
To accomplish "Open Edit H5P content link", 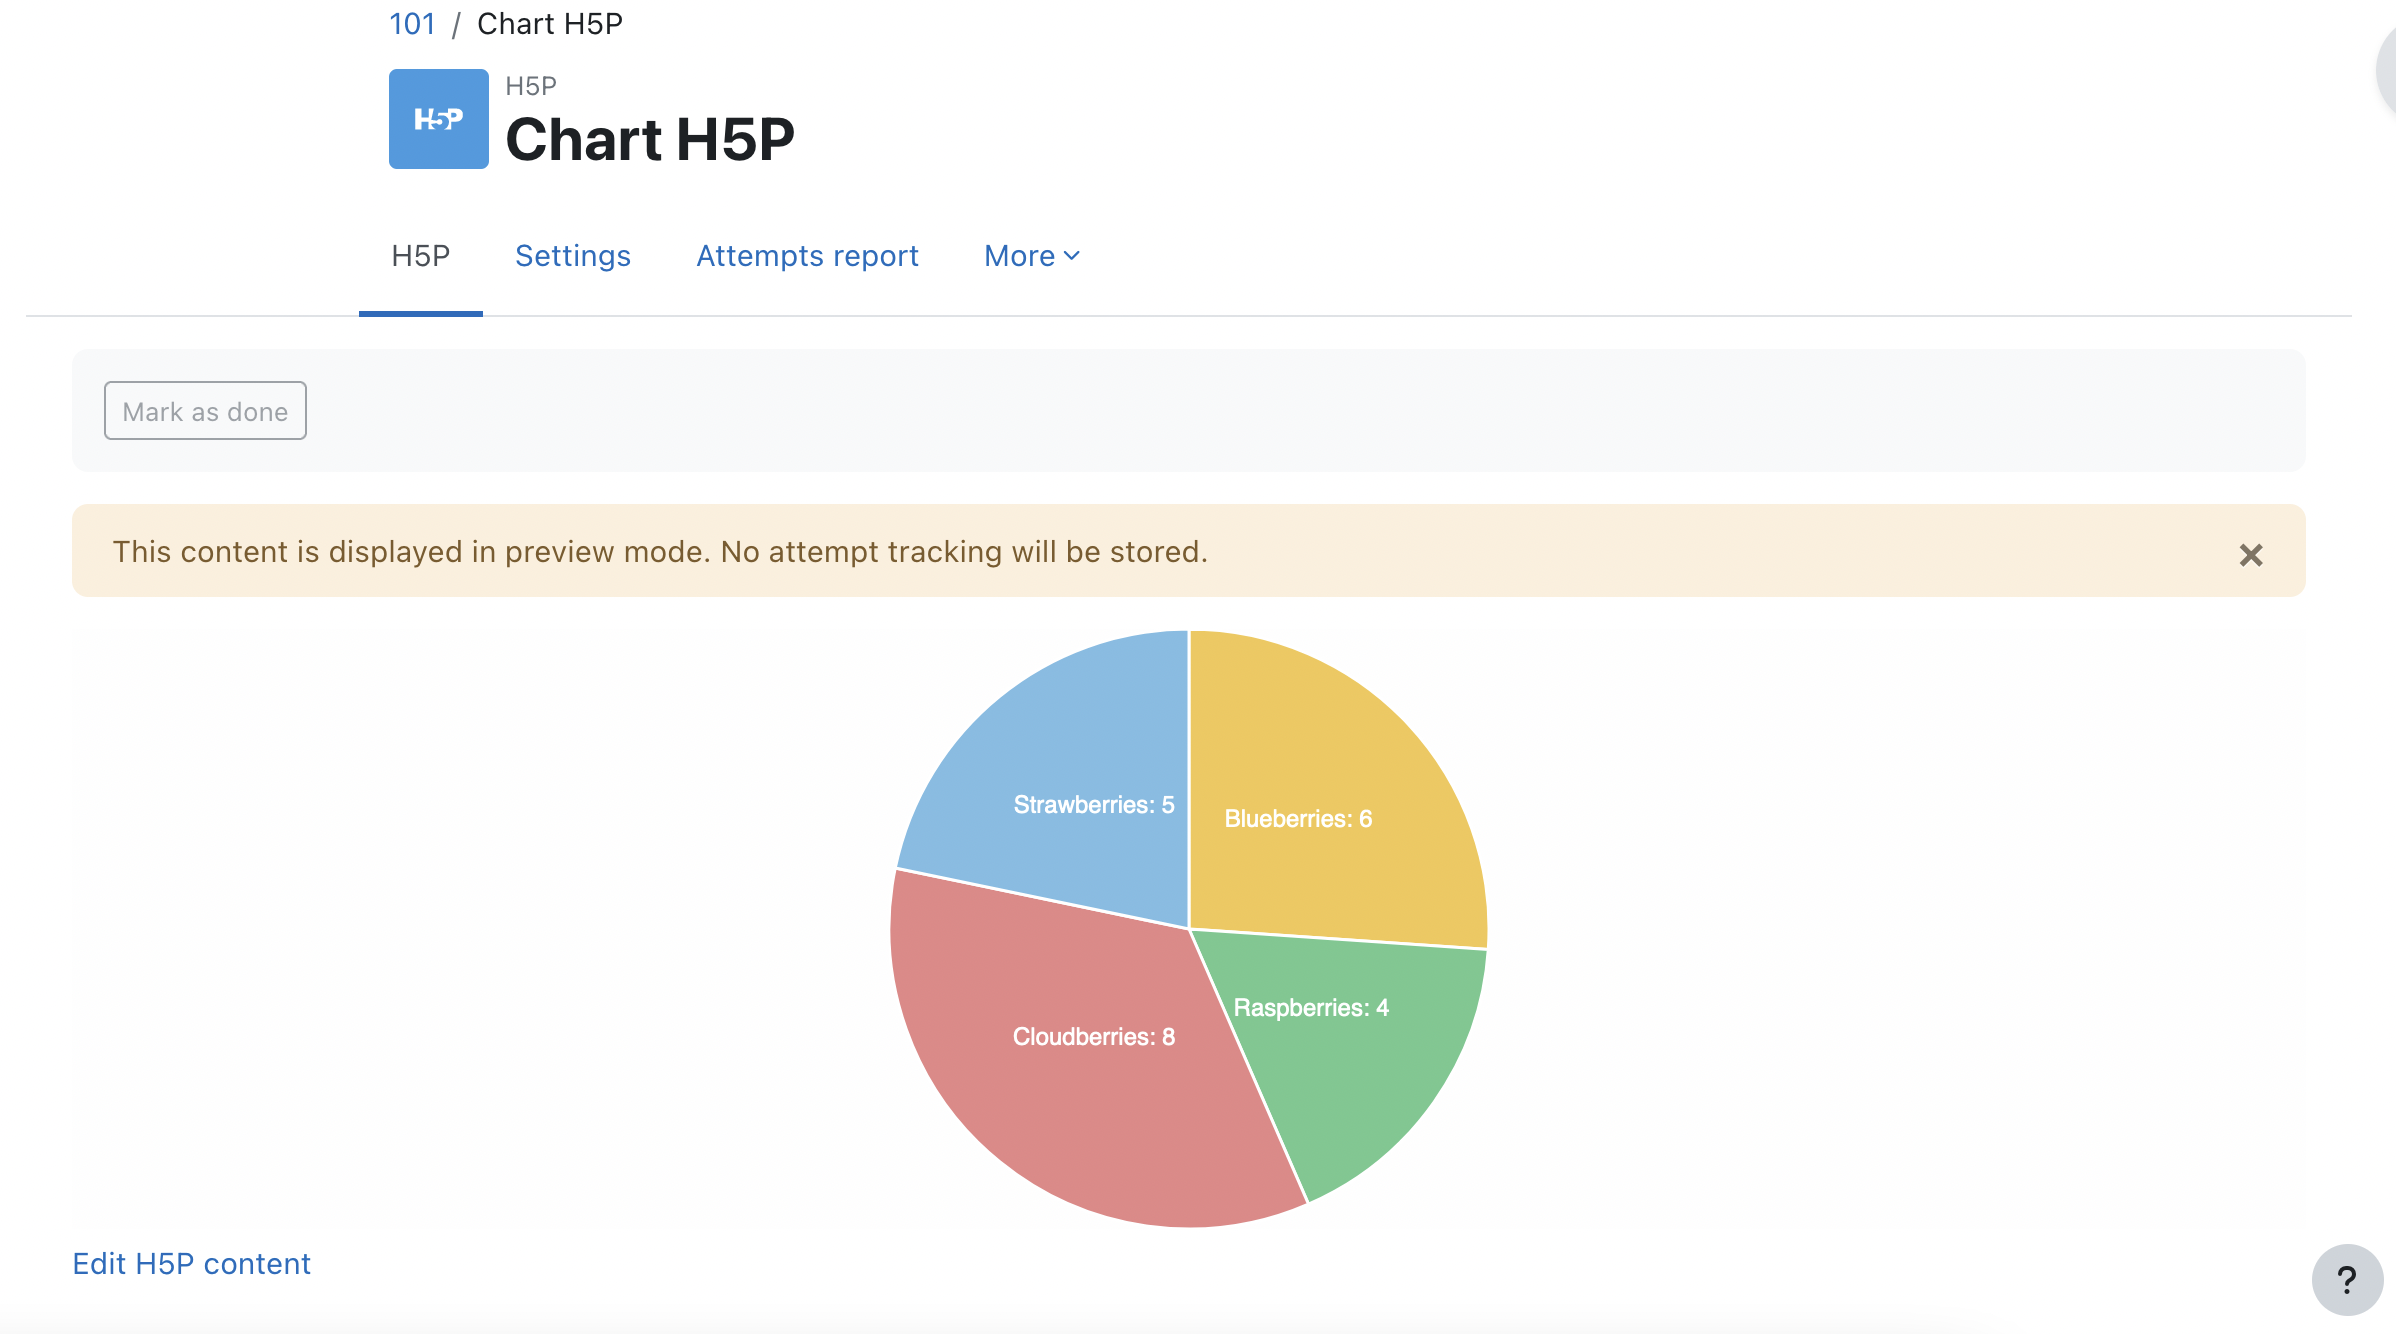I will 192,1264.
